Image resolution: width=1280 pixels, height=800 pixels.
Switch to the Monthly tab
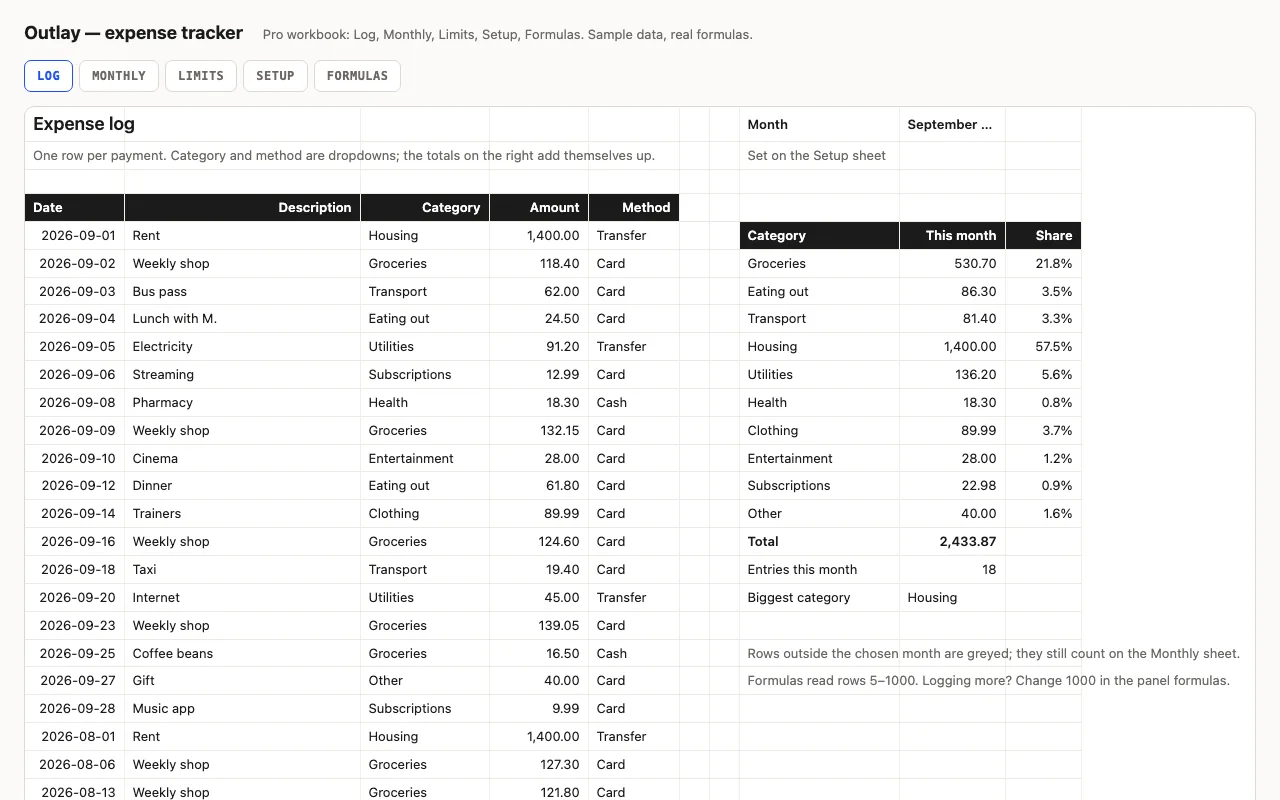pos(119,76)
